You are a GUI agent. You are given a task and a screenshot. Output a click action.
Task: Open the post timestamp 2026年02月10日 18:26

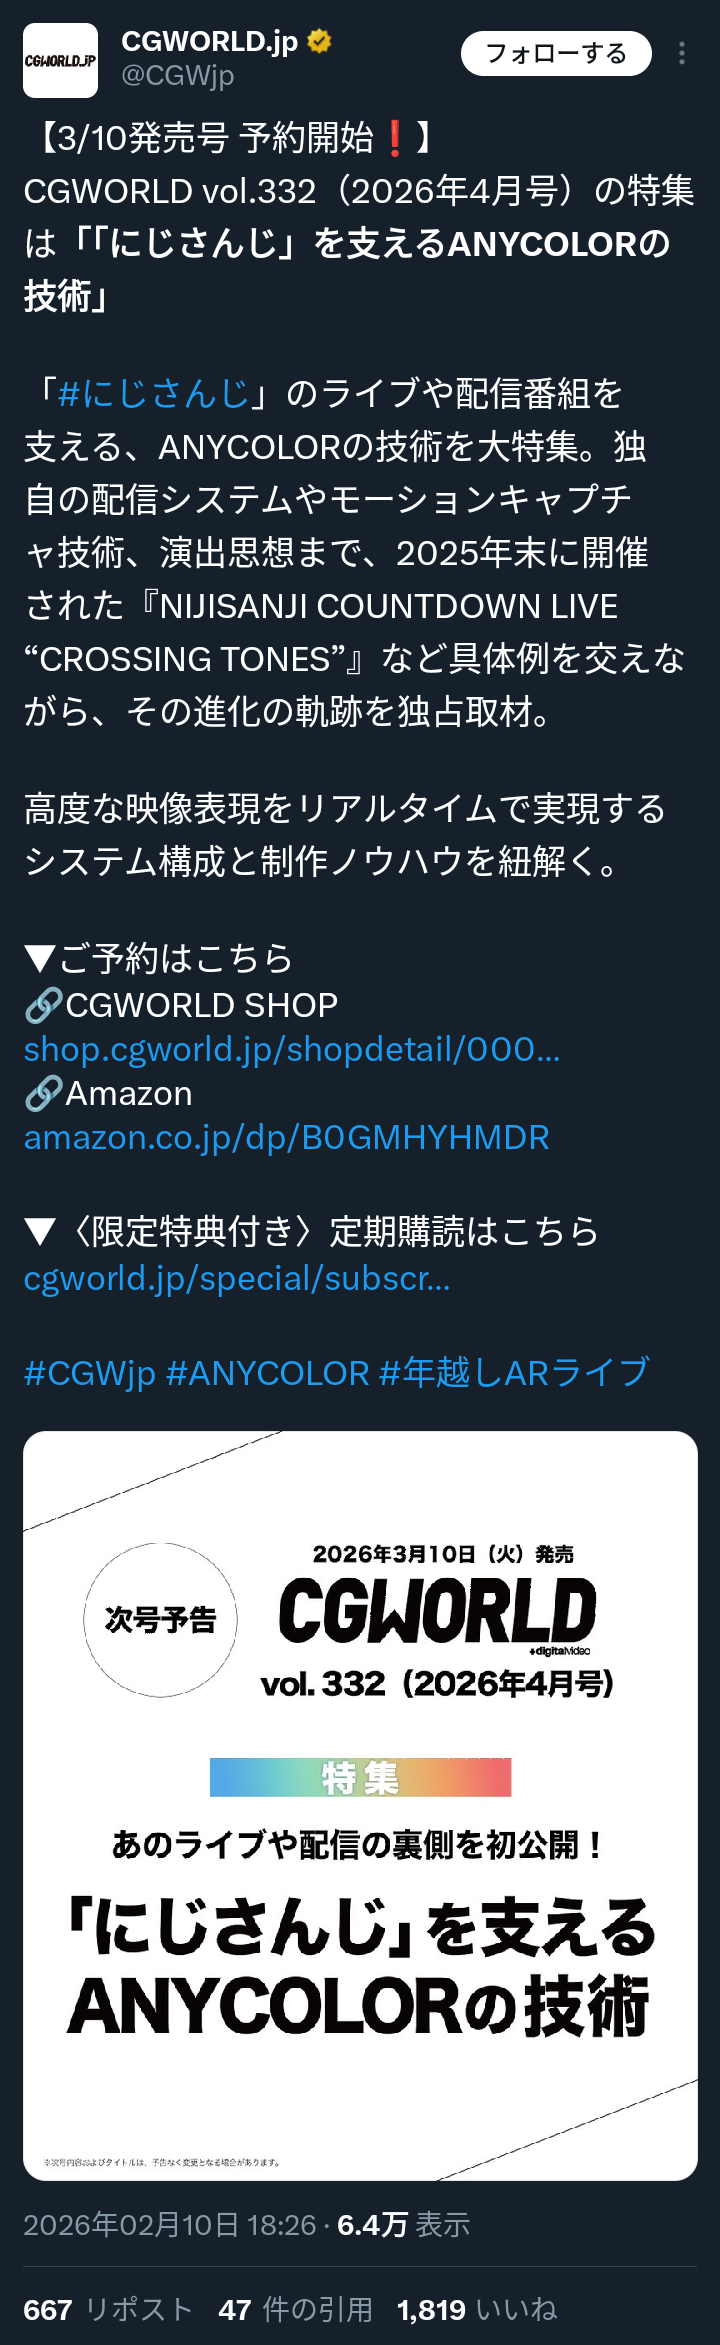[x=170, y=2225]
